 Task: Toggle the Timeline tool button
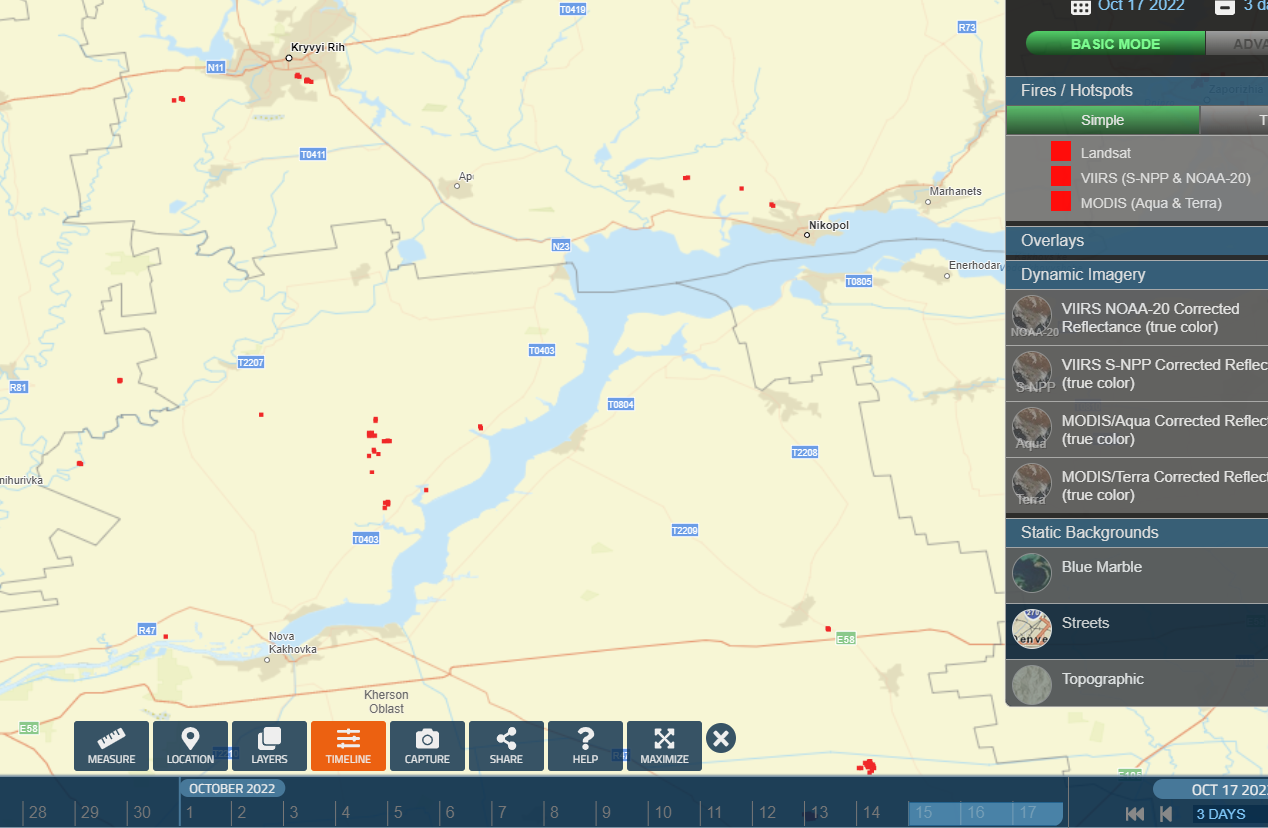pyautogui.click(x=348, y=746)
